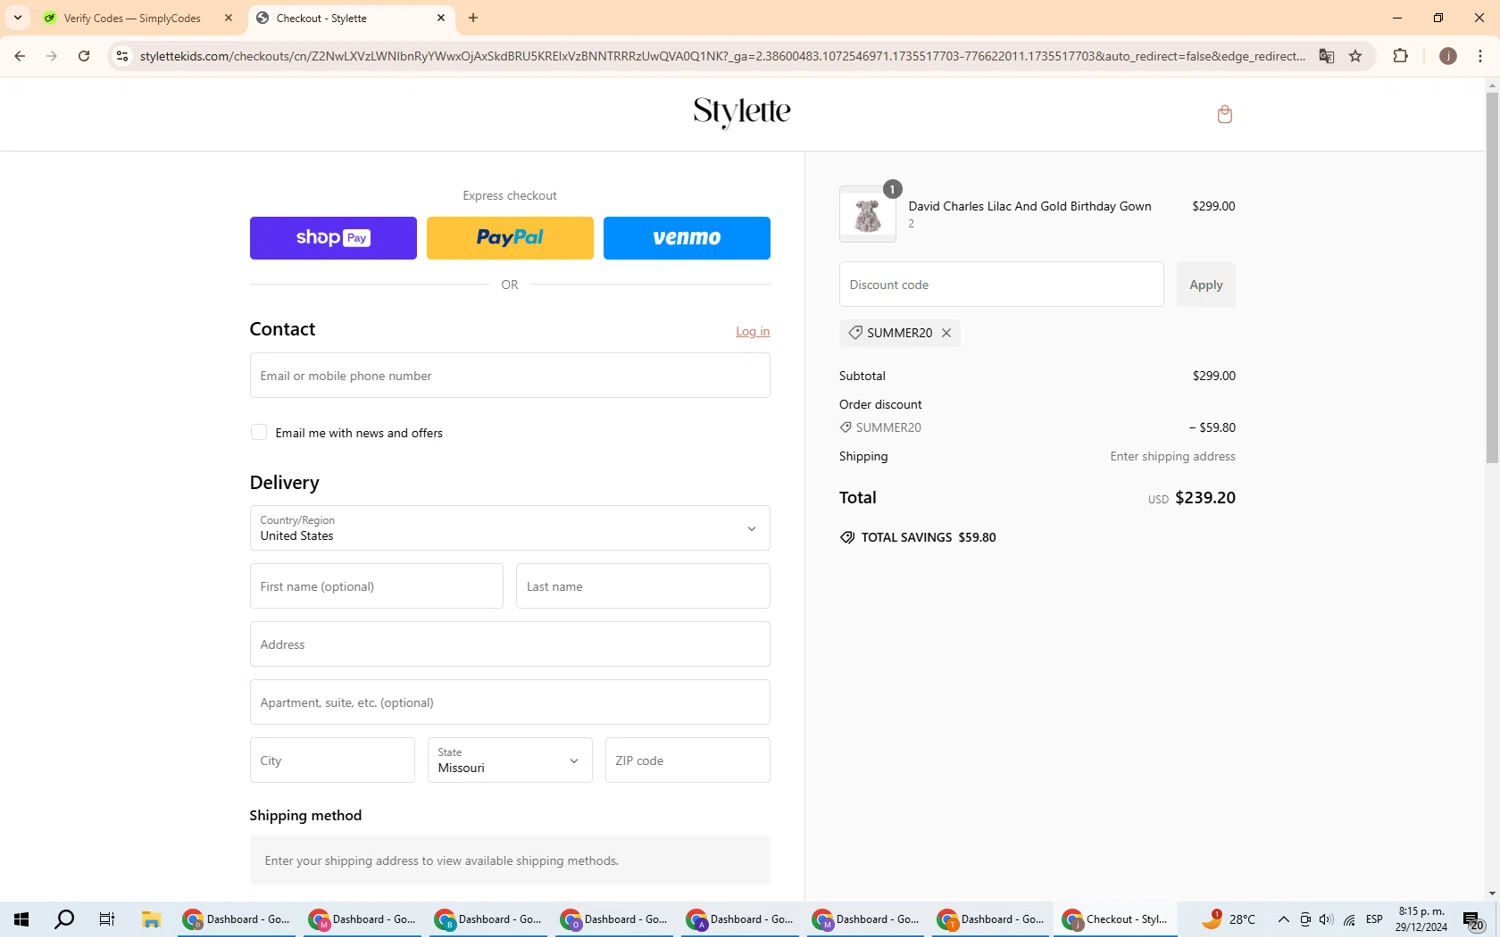Click the Address field
The height and width of the screenshot is (937, 1500).
coord(510,644)
